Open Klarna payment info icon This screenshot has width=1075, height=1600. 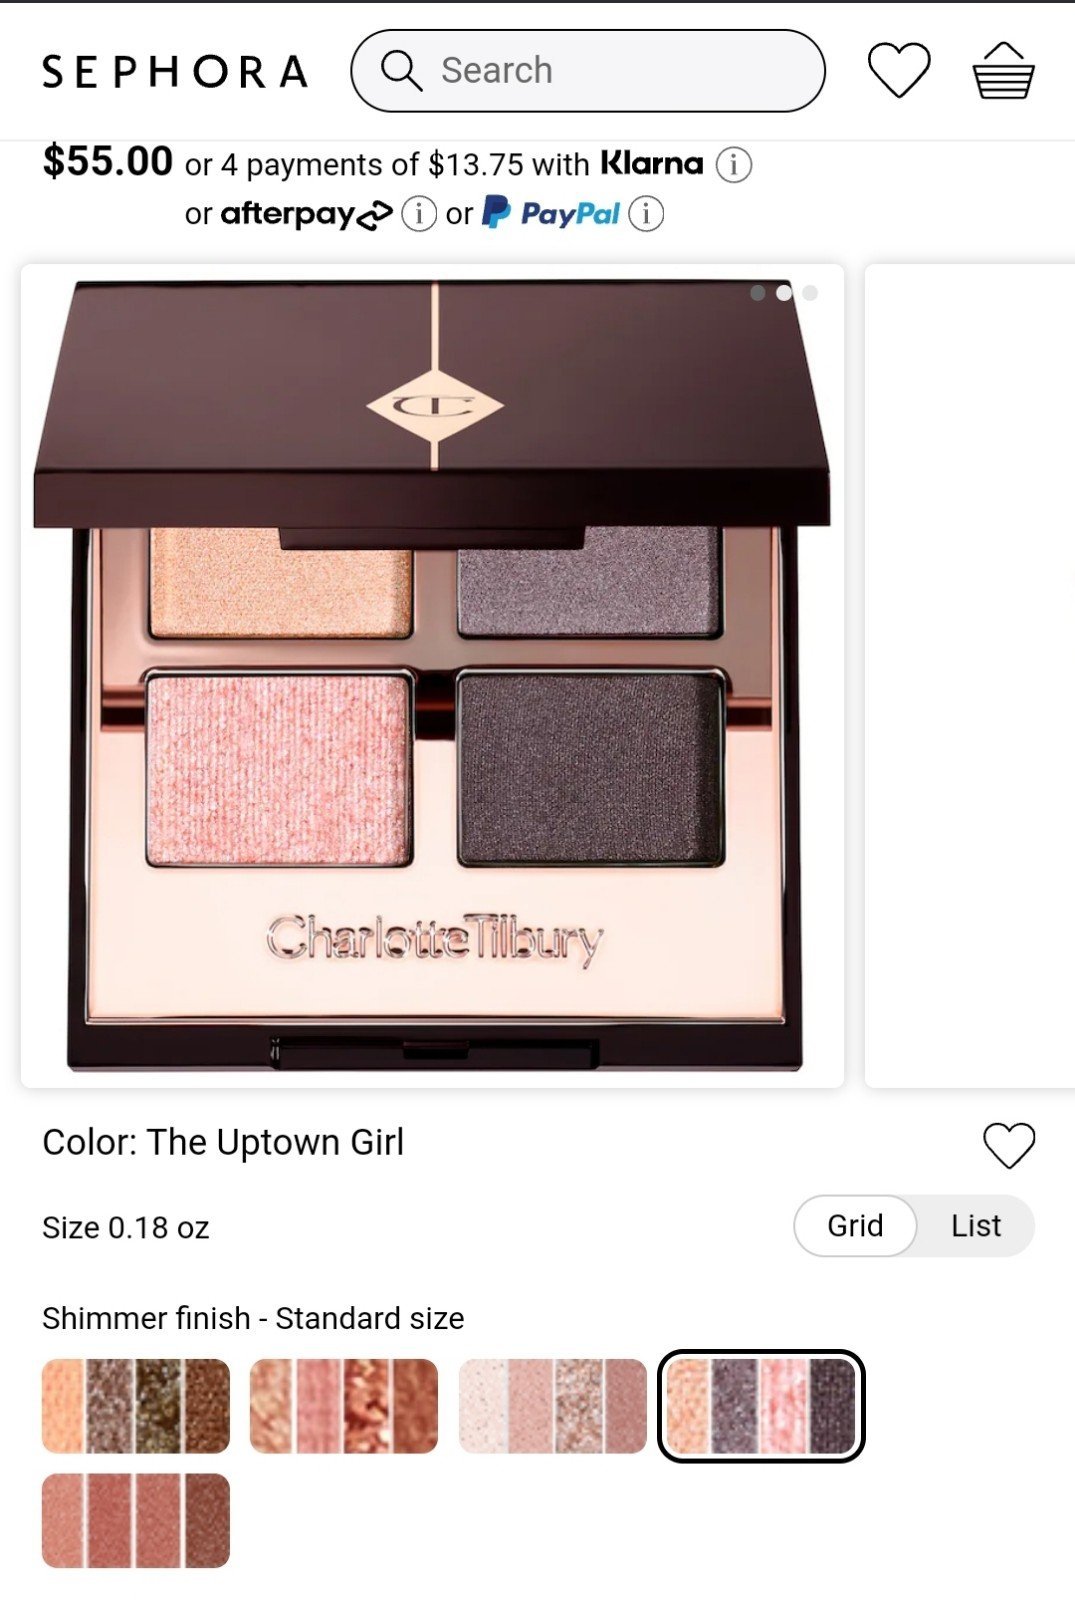[x=733, y=165]
